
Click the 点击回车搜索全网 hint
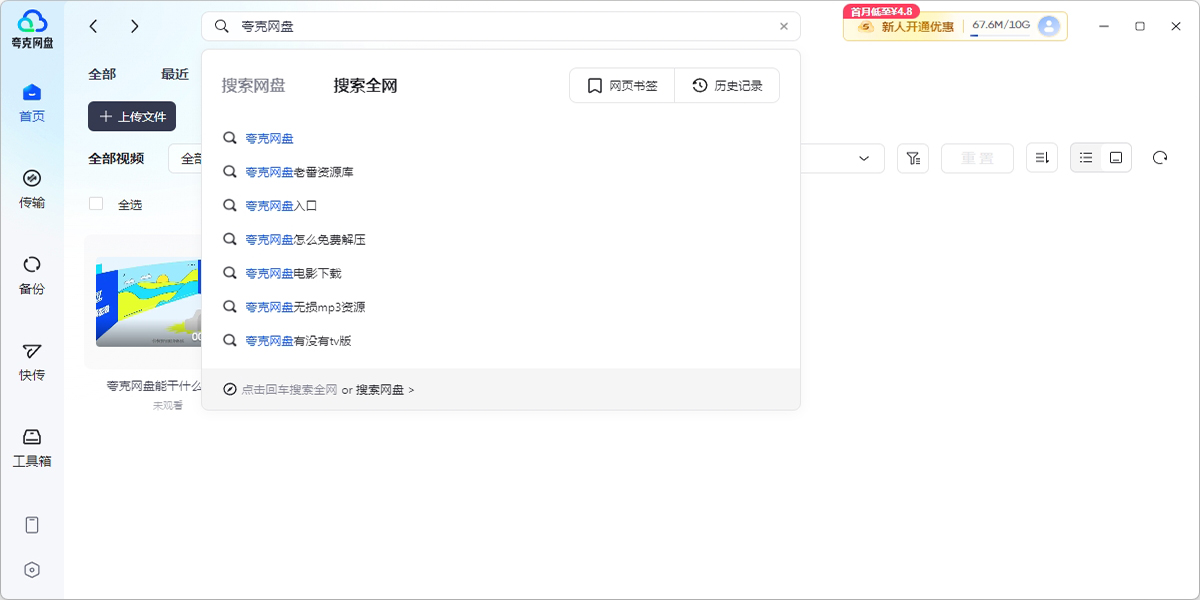pos(289,390)
